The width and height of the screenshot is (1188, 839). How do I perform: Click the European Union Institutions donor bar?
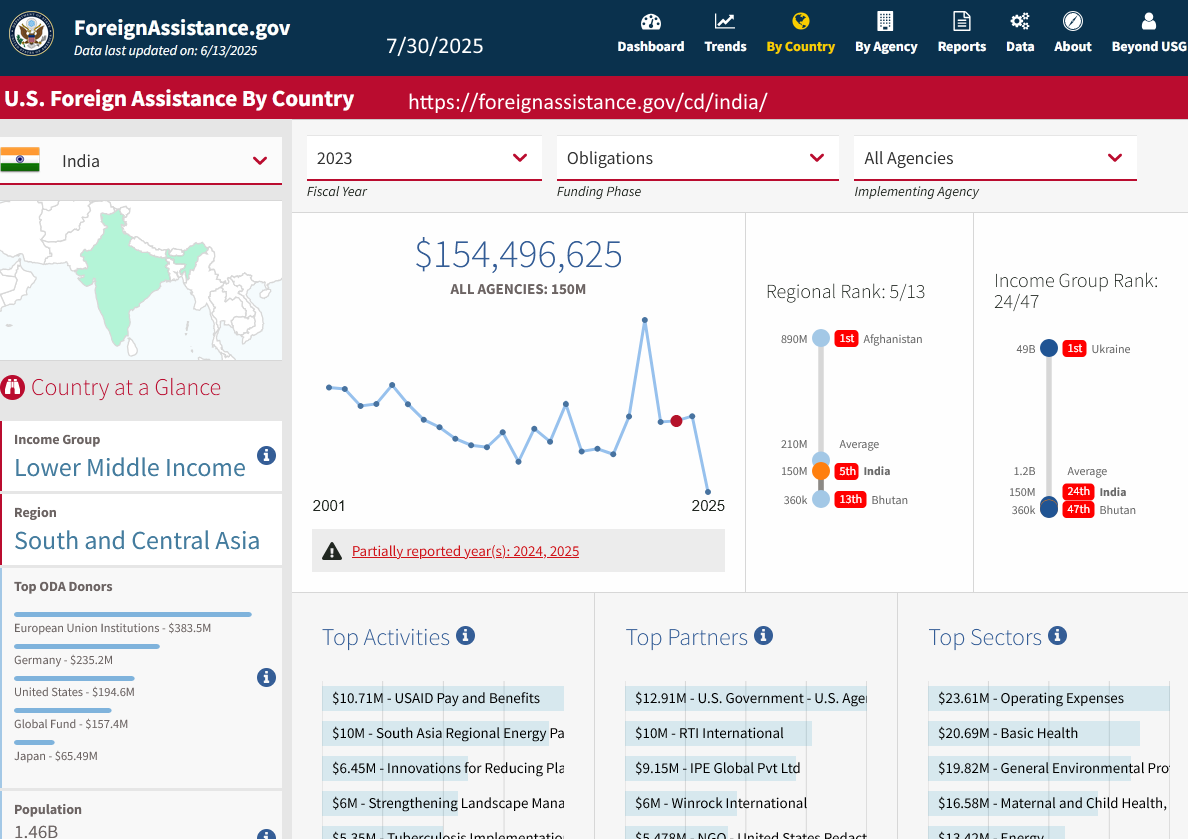coord(133,615)
